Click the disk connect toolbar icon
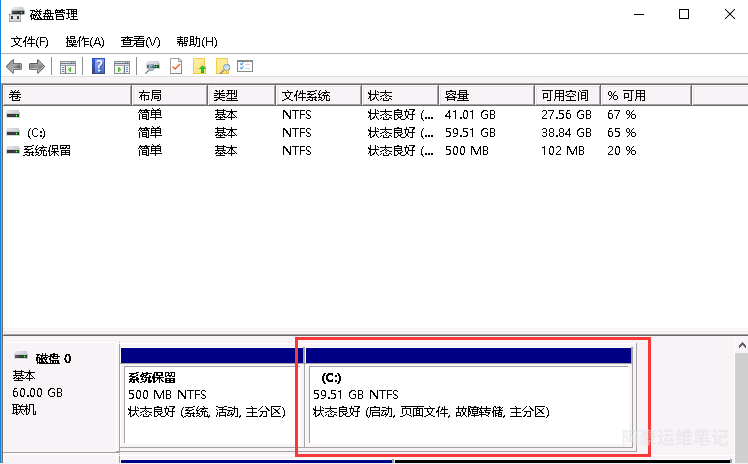Viewport: 748px width, 464px height. [152, 67]
